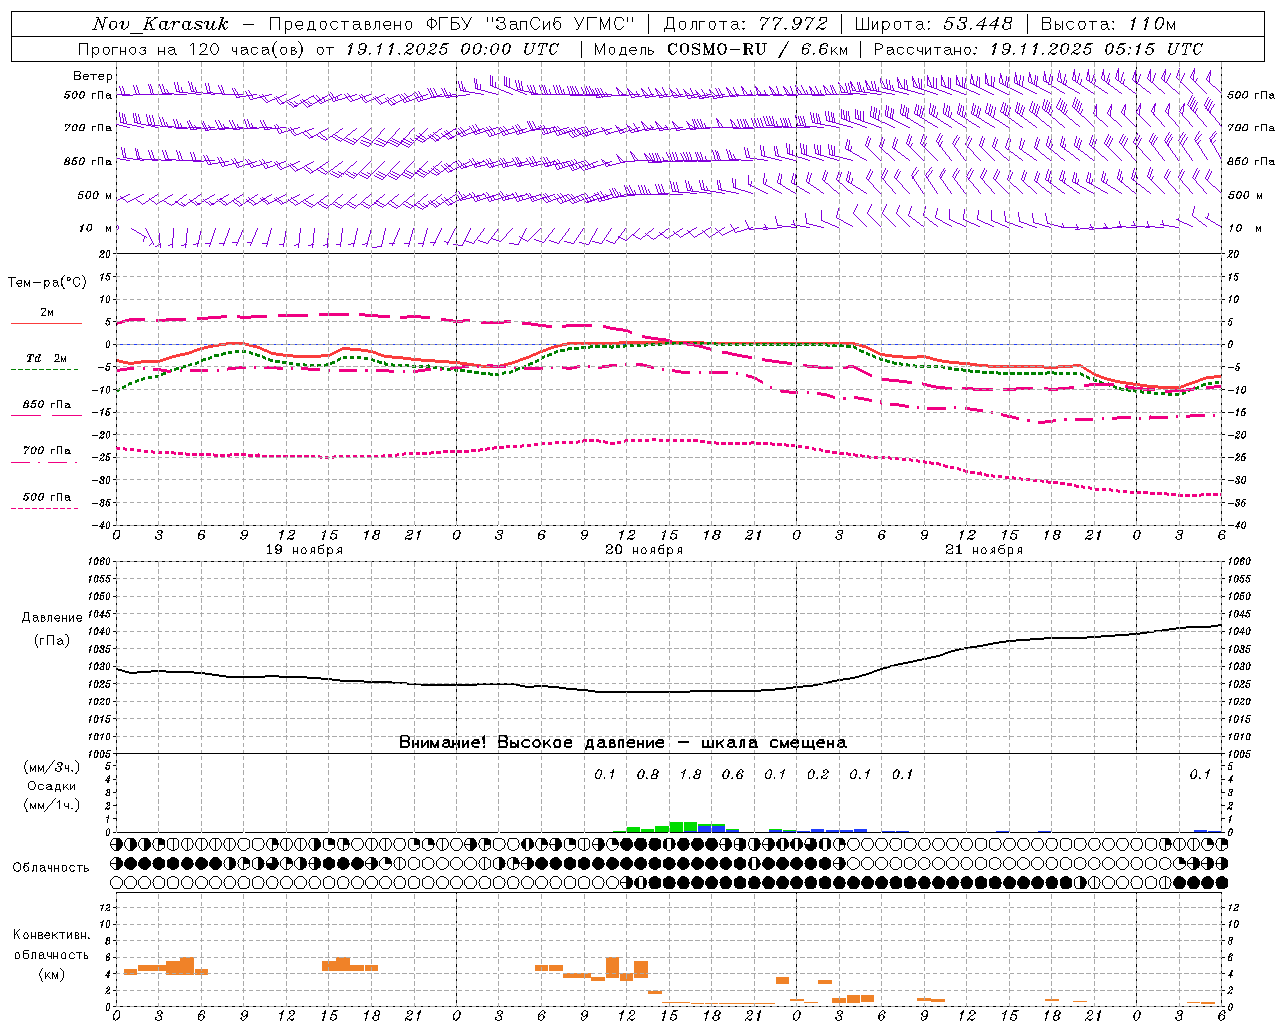Click the 21 ноября date label
Viewport: 1280px width, 1024px height.
pyautogui.click(x=984, y=550)
